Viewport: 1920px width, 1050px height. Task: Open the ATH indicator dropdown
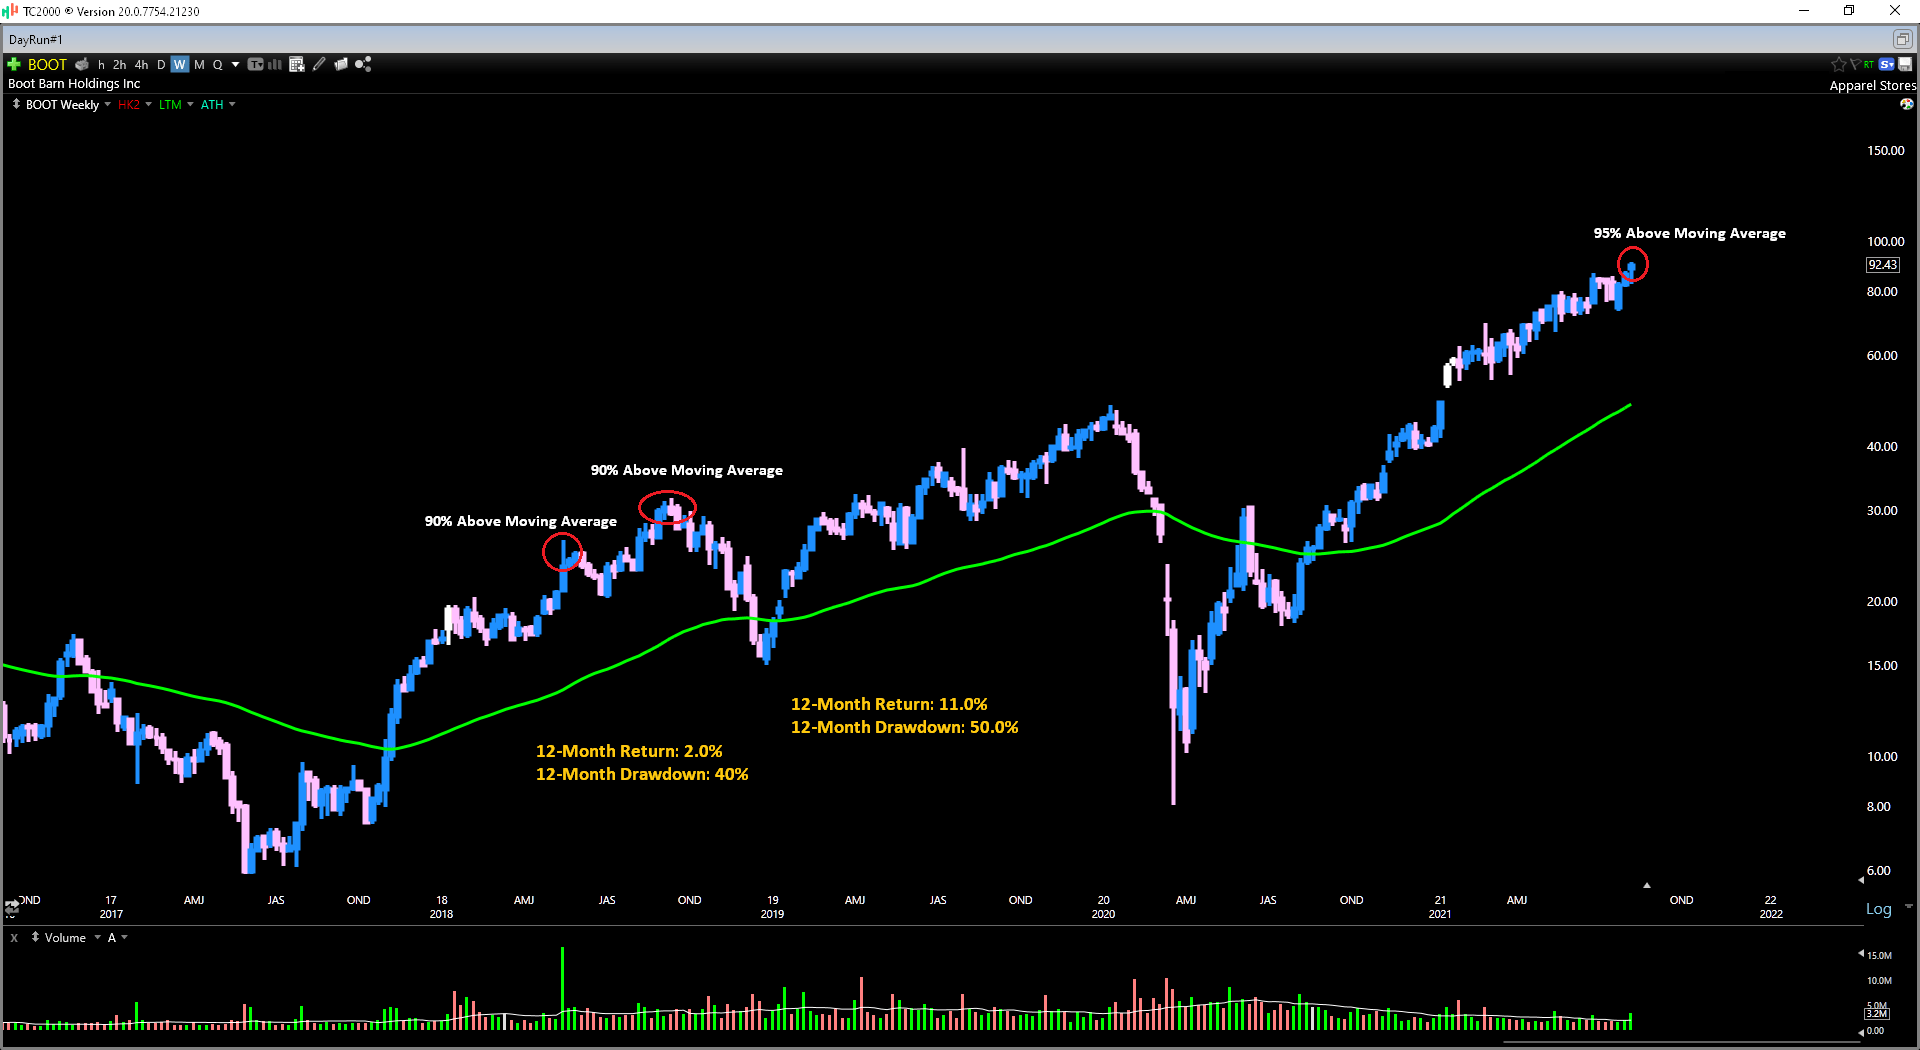[232, 104]
